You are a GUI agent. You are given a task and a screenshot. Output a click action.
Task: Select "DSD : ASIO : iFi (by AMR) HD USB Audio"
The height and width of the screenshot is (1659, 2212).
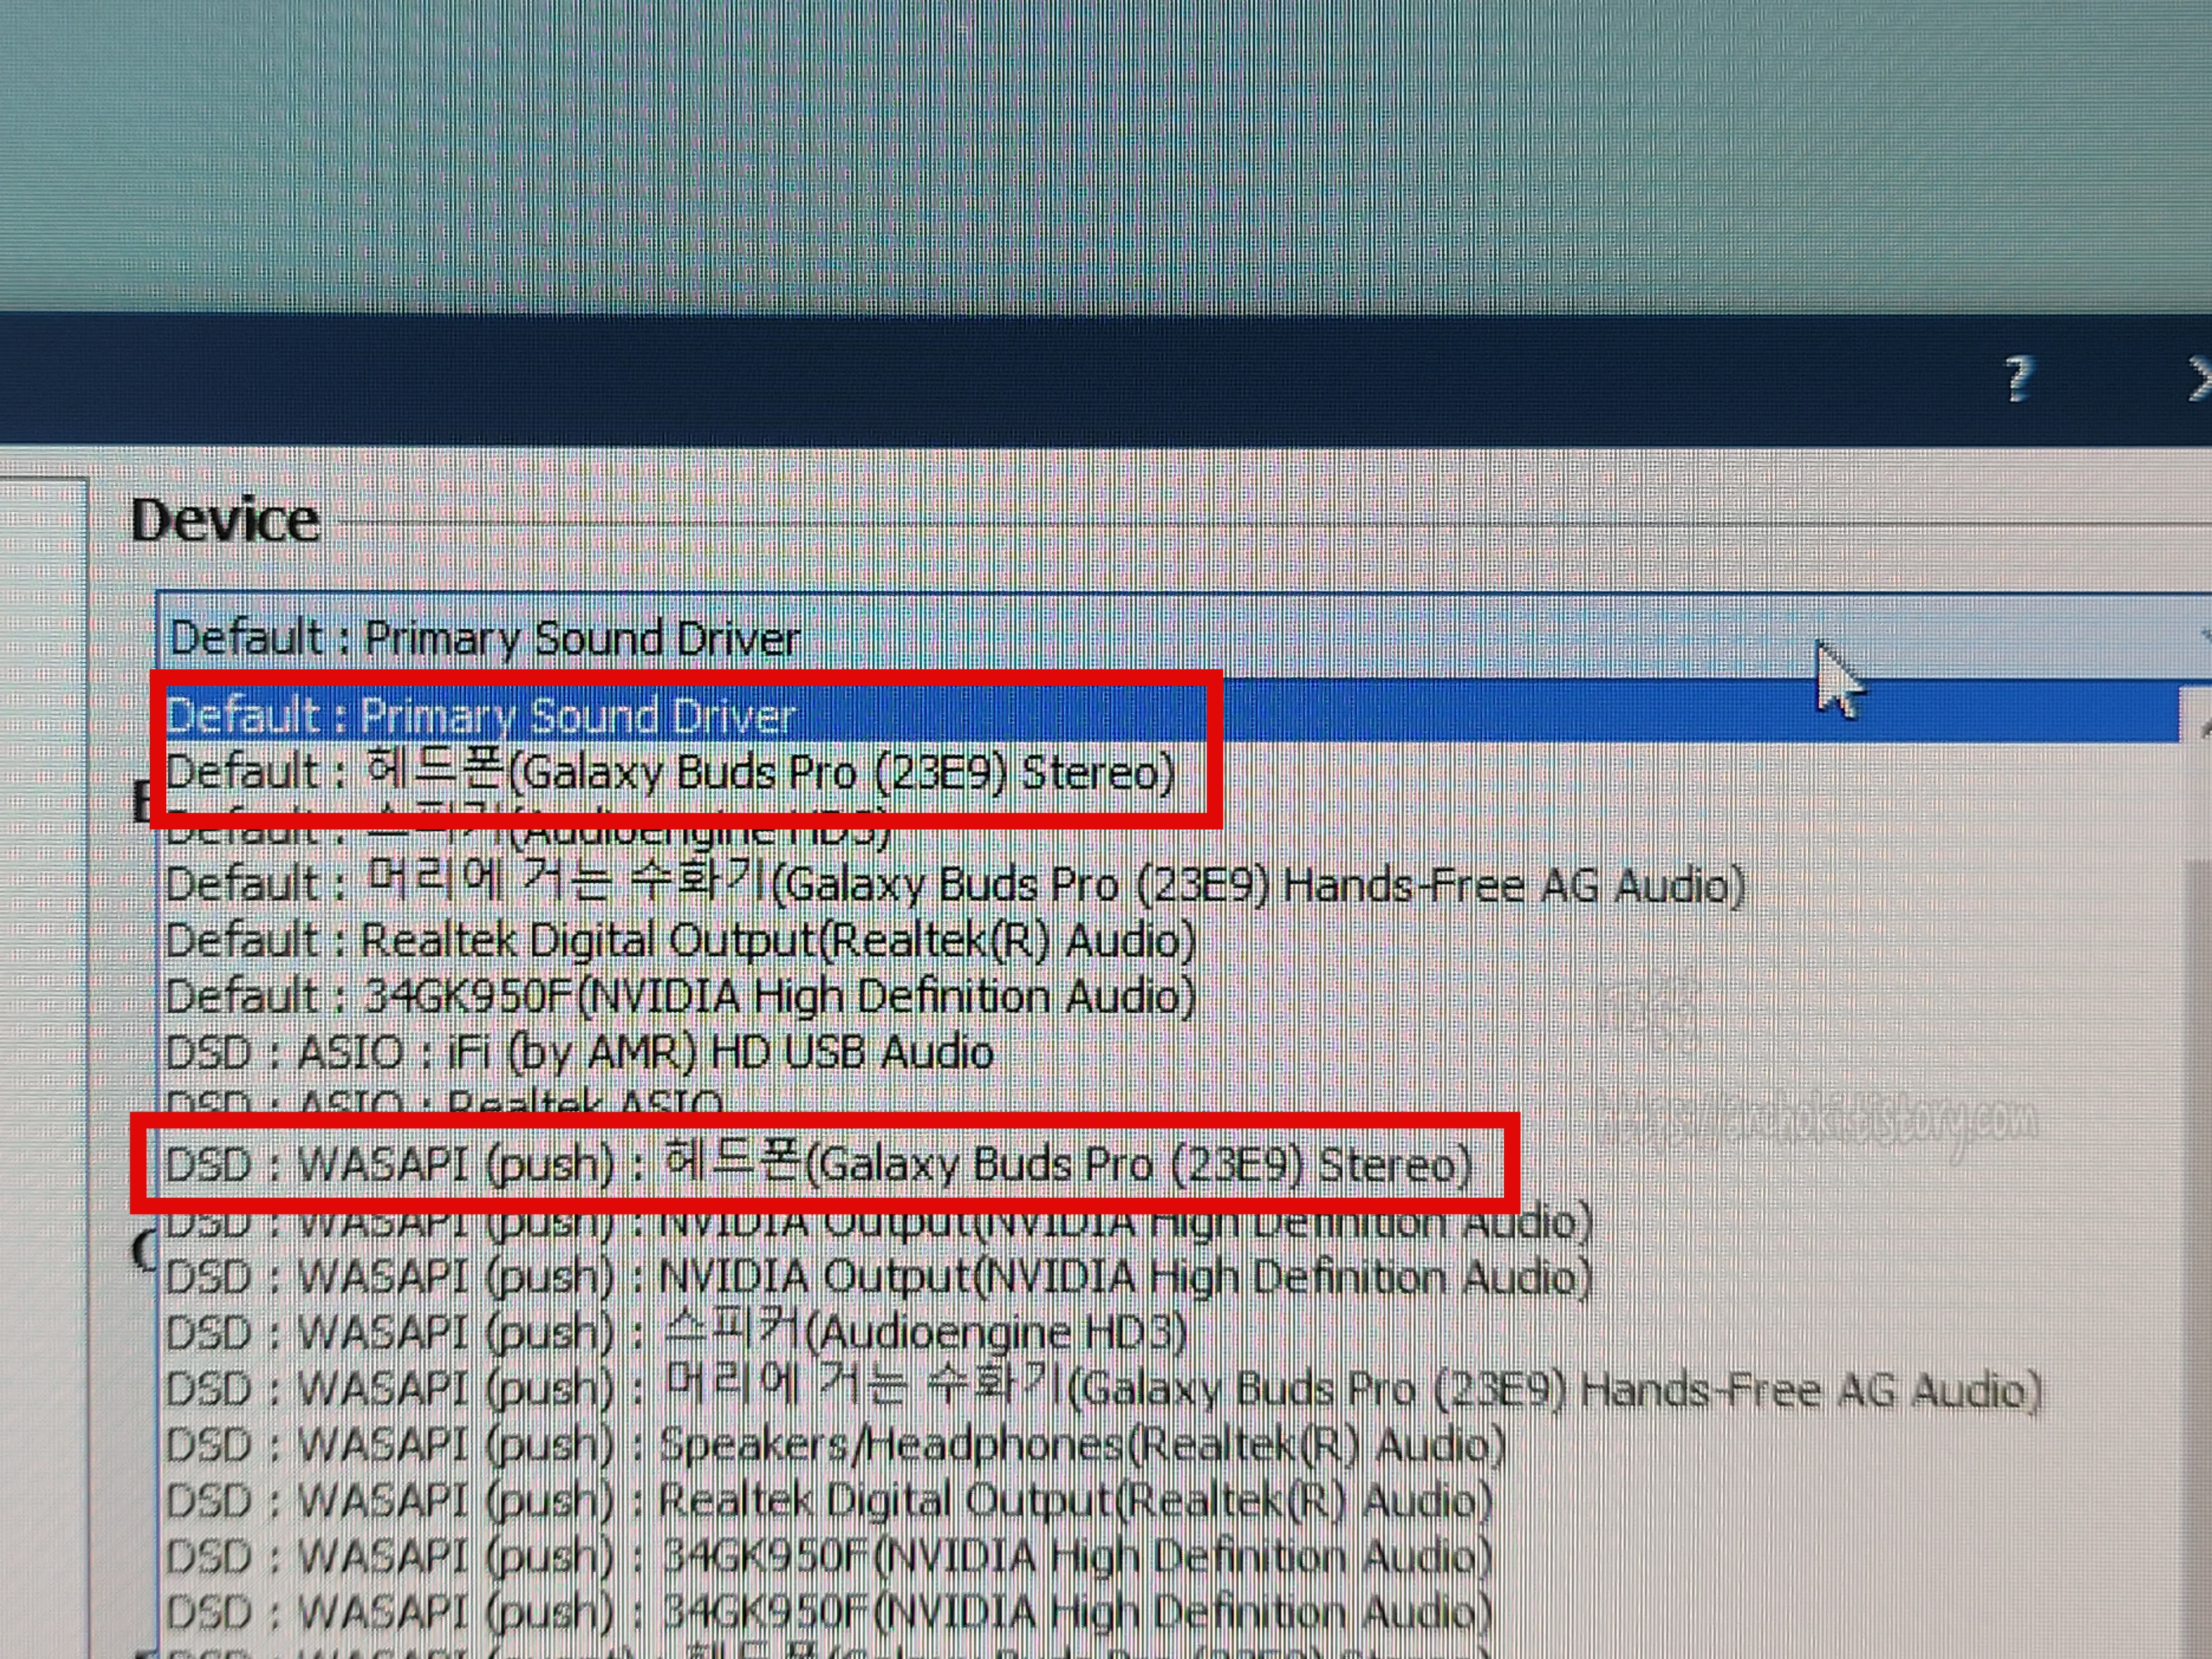pos(1170,1053)
